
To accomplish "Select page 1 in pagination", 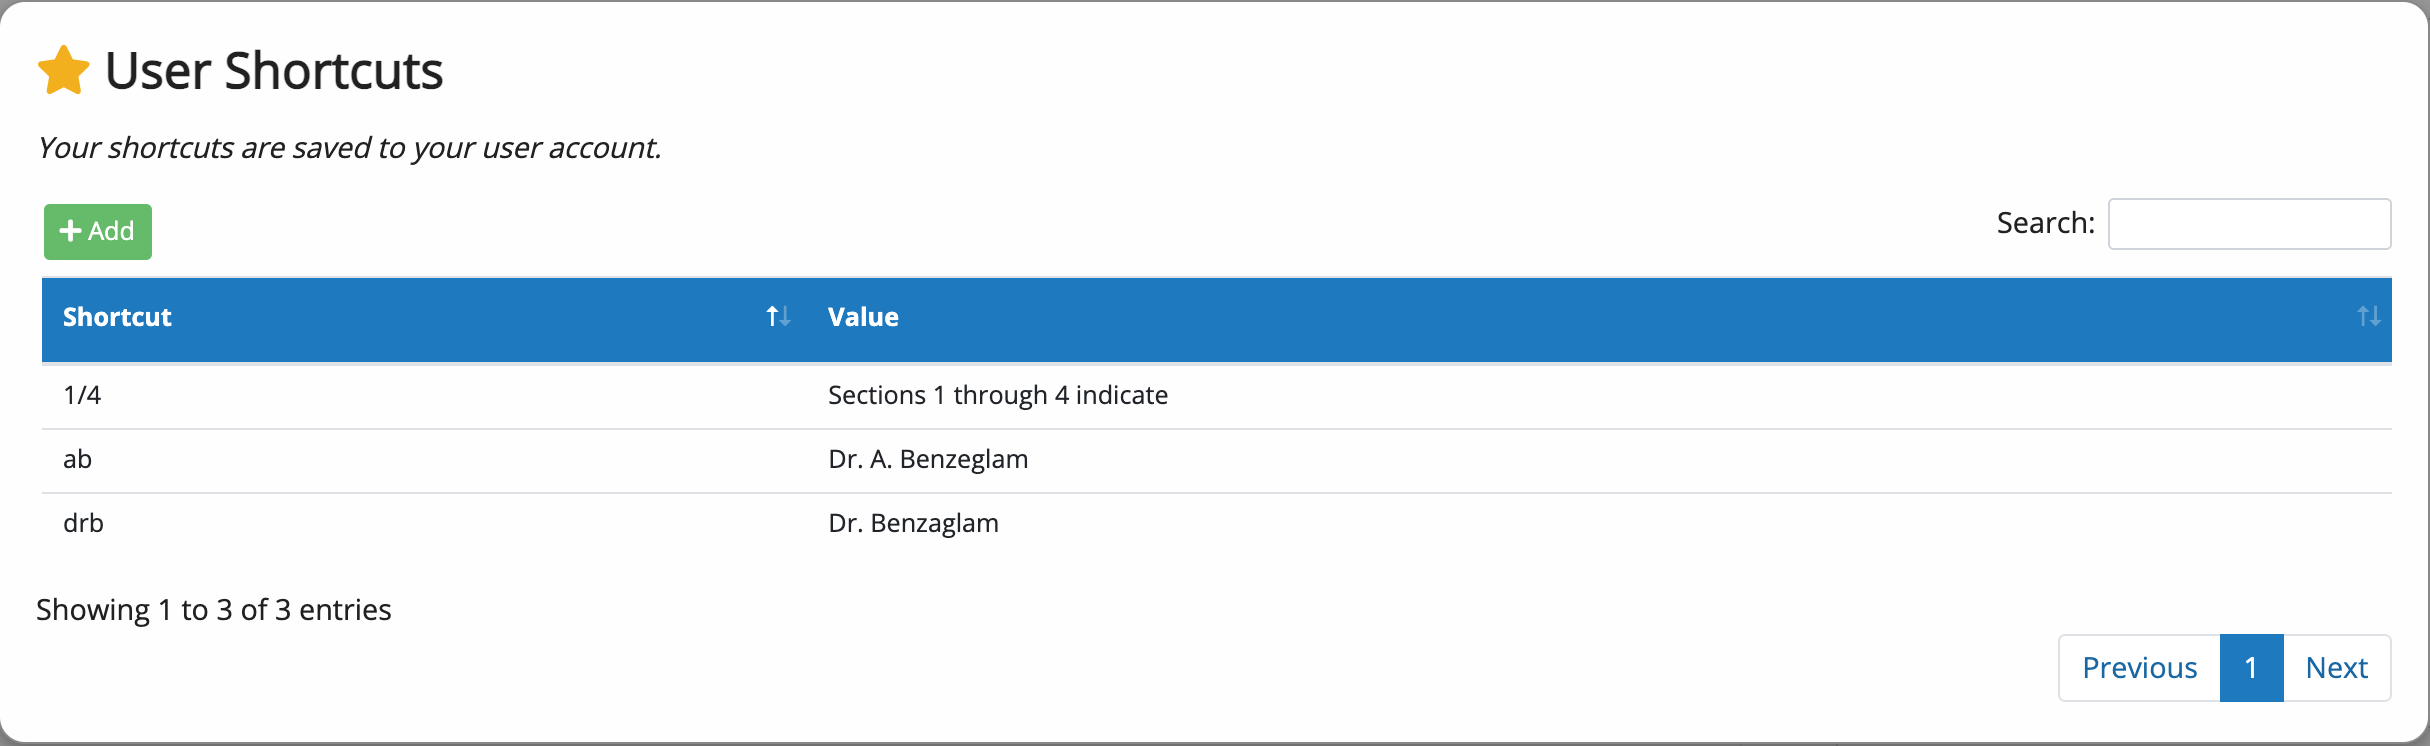I will tap(2252, 668).
